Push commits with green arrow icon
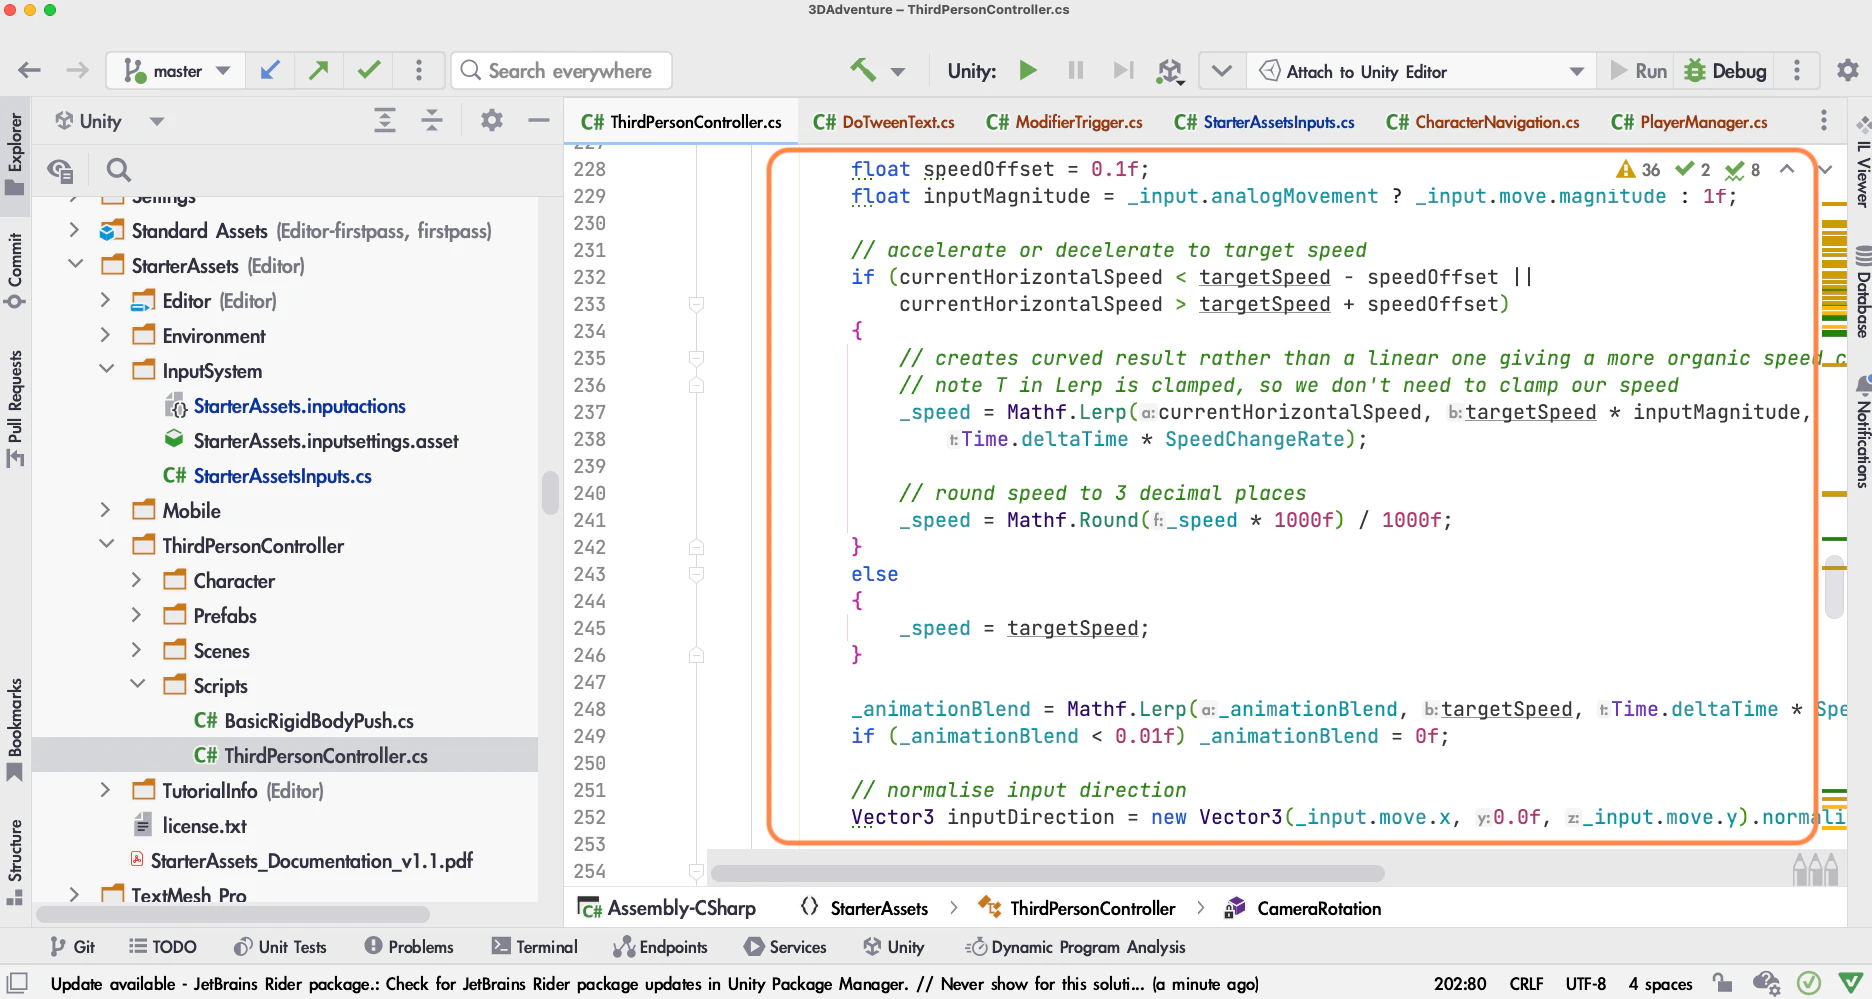Viewport: 1872px width, 999px height. tap(319, 71)
